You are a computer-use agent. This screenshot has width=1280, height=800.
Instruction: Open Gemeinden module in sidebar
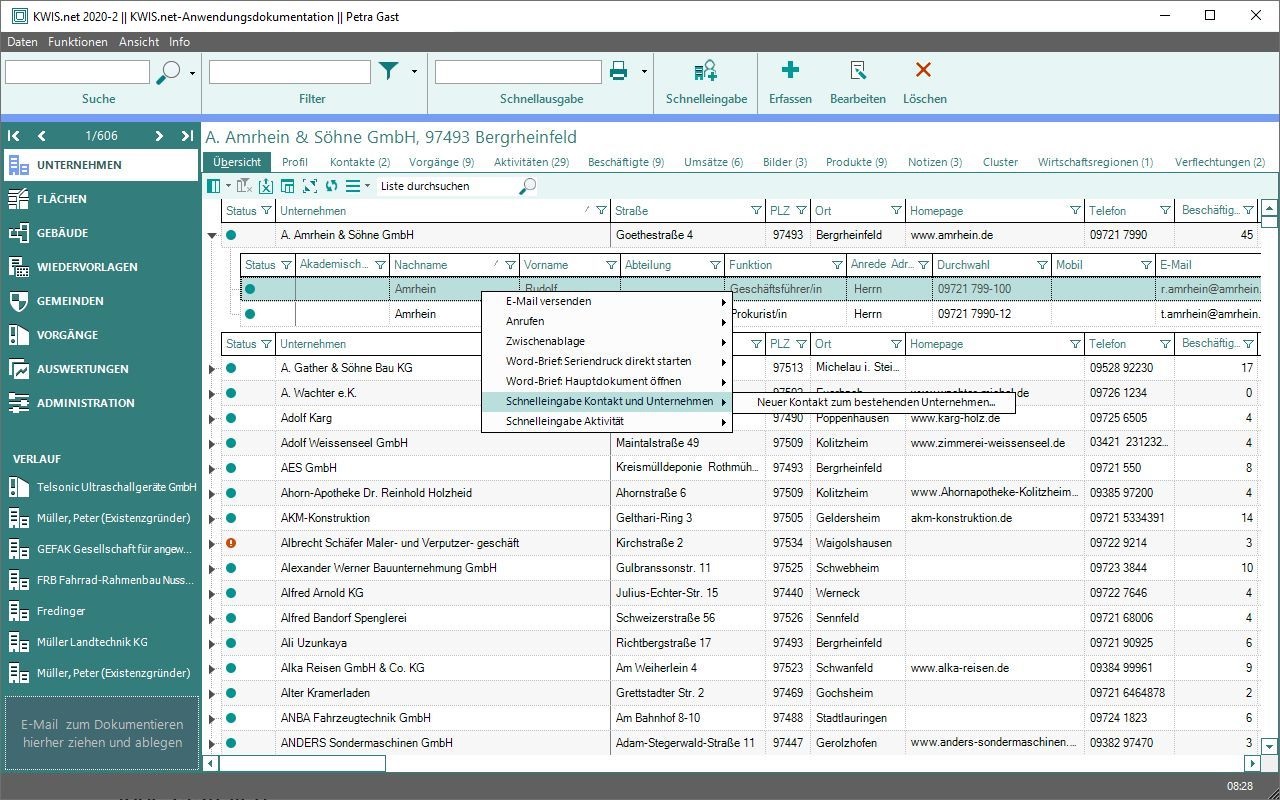click(100, 301)
